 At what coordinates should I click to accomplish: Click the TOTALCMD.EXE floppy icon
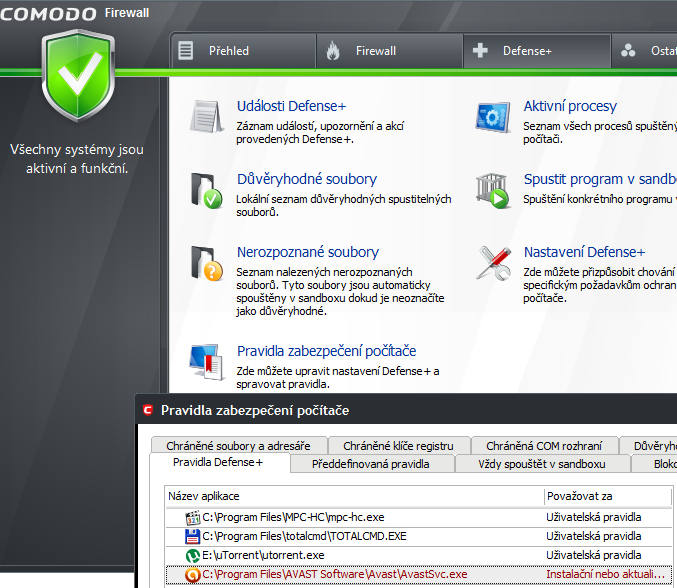pos(193,536)
